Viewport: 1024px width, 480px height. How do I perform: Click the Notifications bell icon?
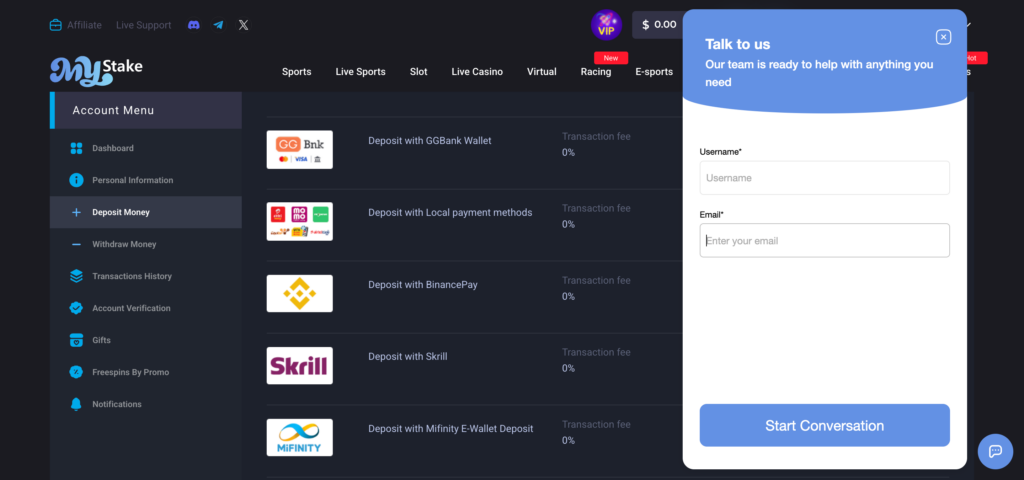76,404
